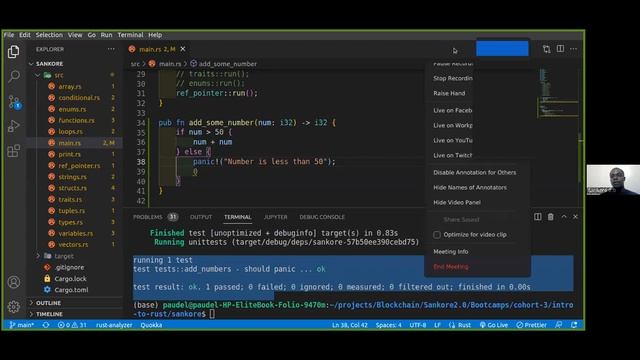Screen dimensions: 640x360
Task: Collapse the src folder
Action: 38,75
